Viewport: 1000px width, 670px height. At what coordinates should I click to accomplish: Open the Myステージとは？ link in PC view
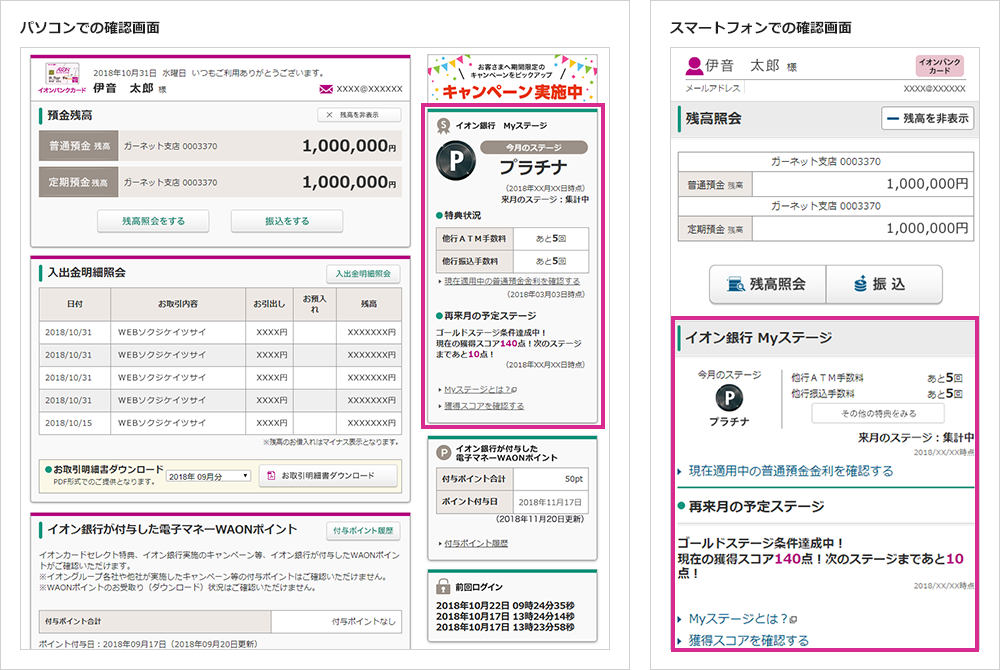click(480, 390)
